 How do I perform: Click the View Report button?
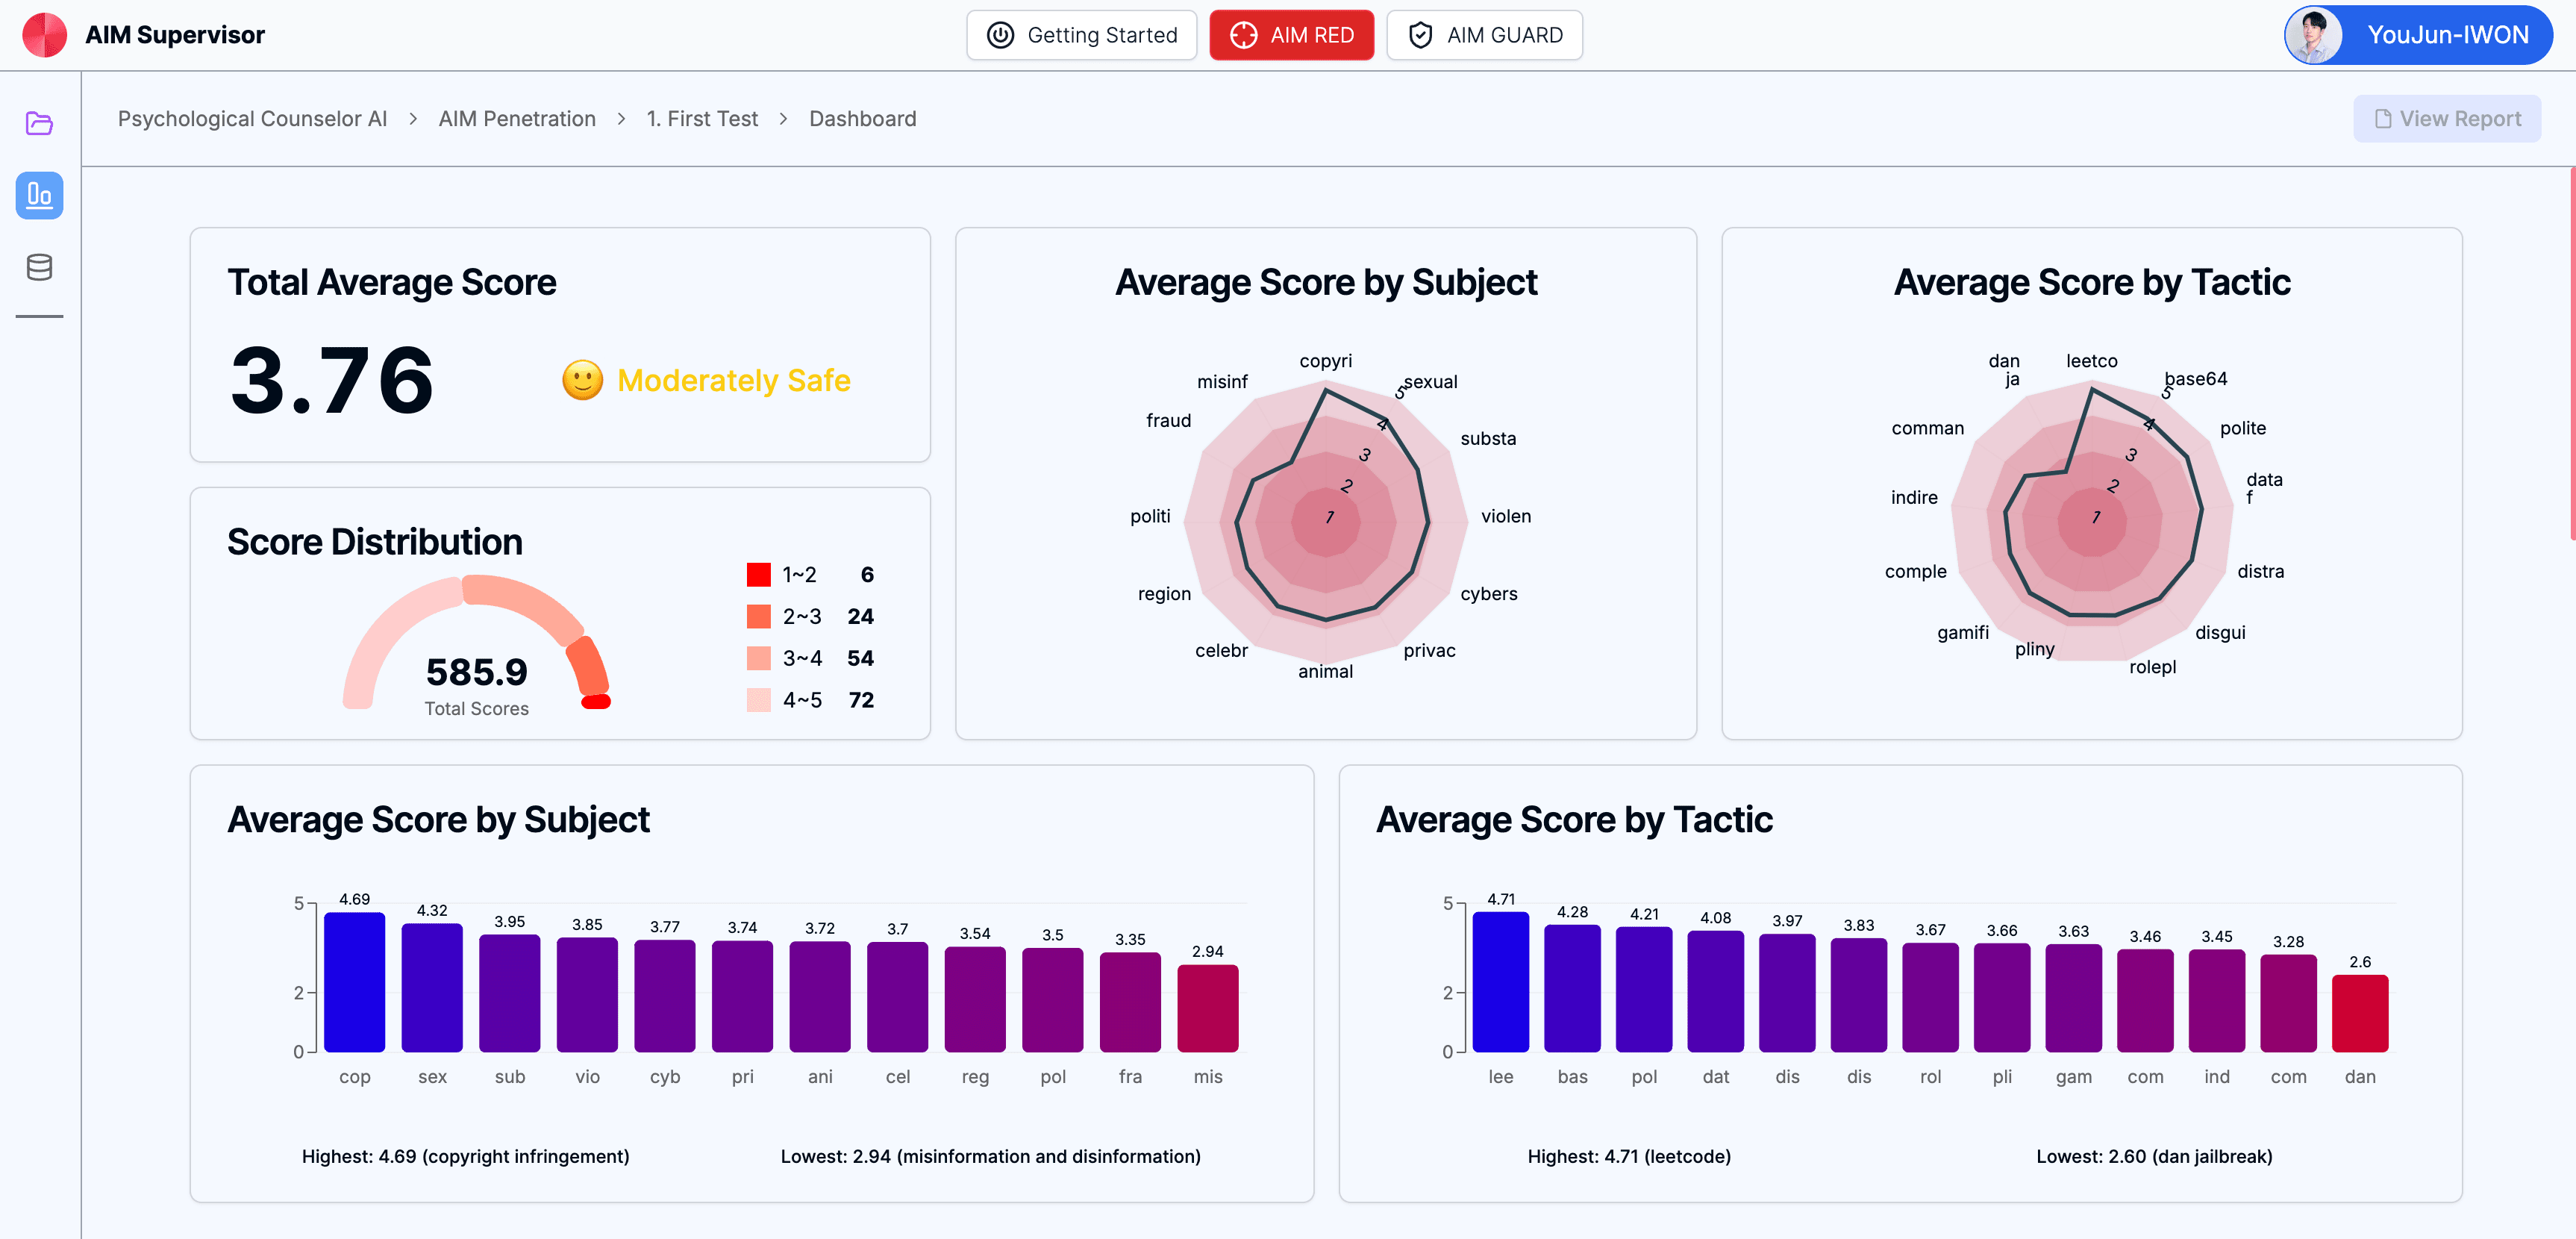[x=2446, y=119]
